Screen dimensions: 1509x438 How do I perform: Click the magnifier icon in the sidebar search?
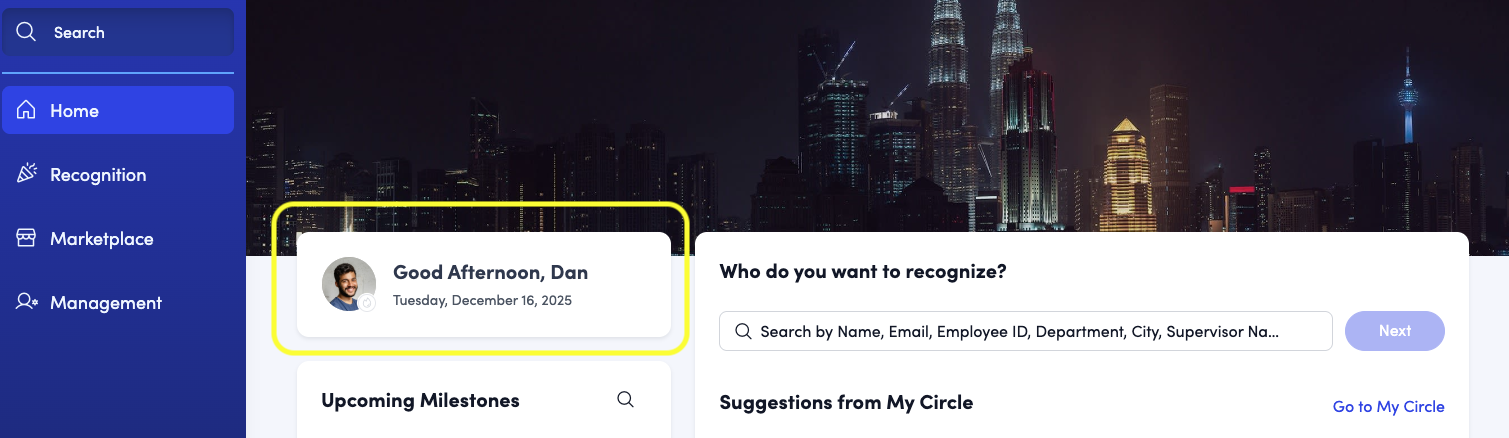coord(26,32)
